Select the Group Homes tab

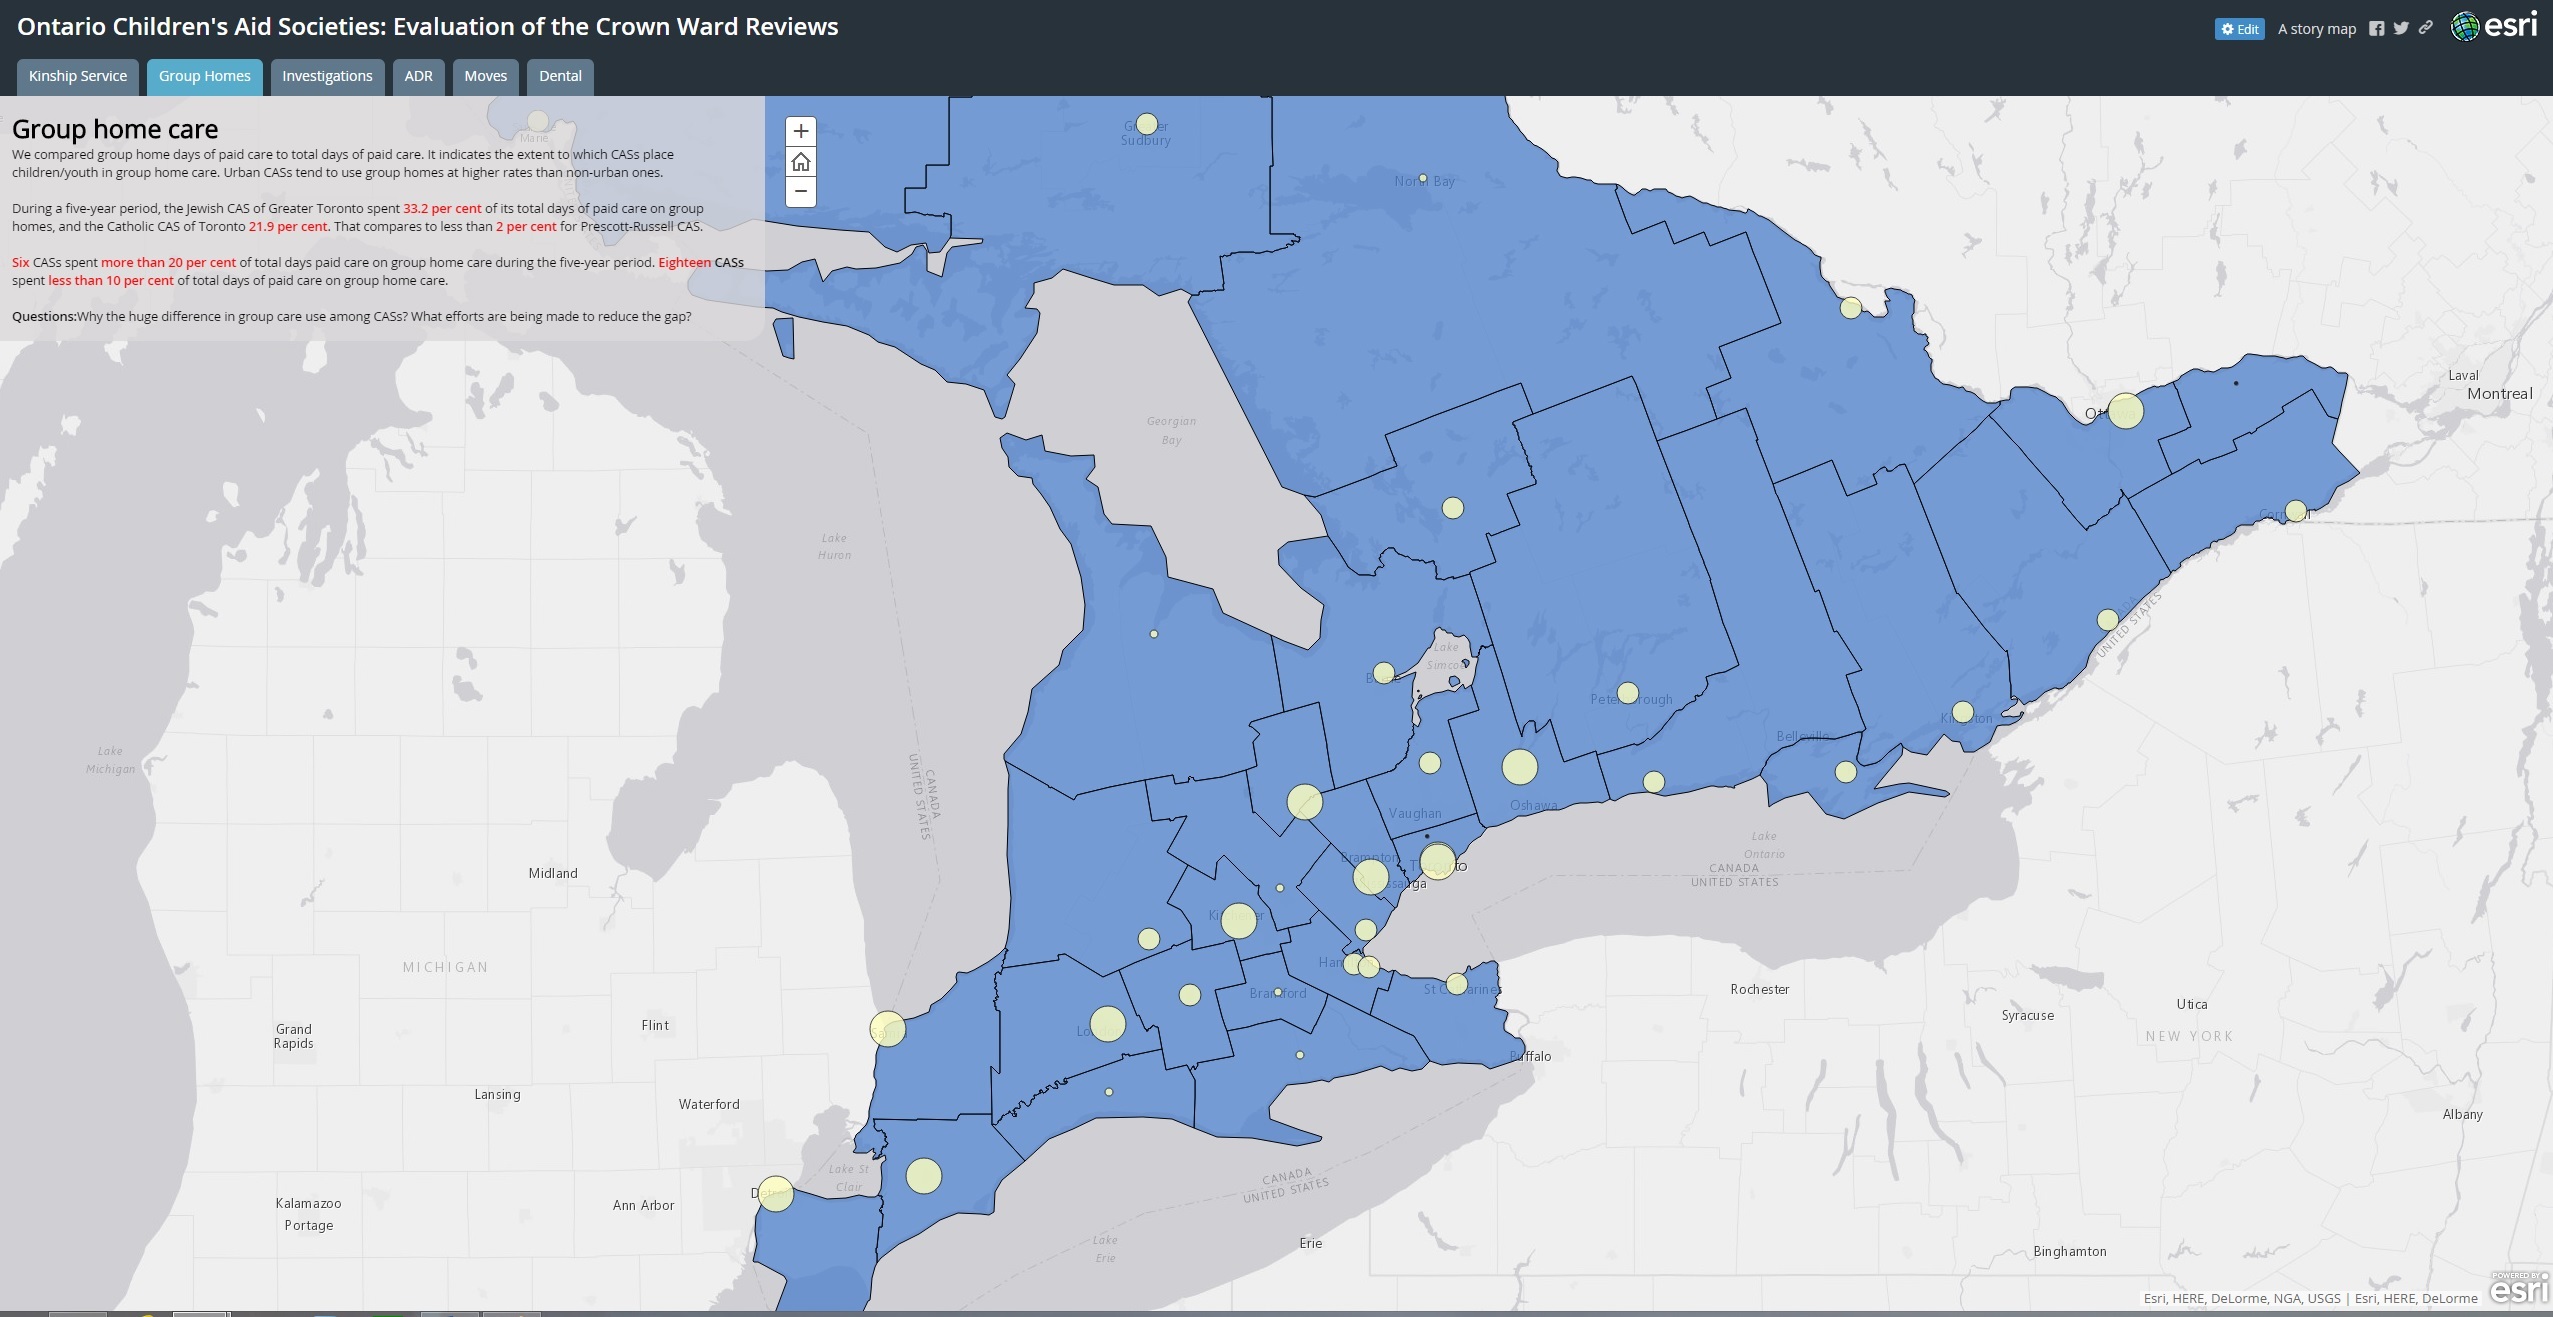[205, 76]
